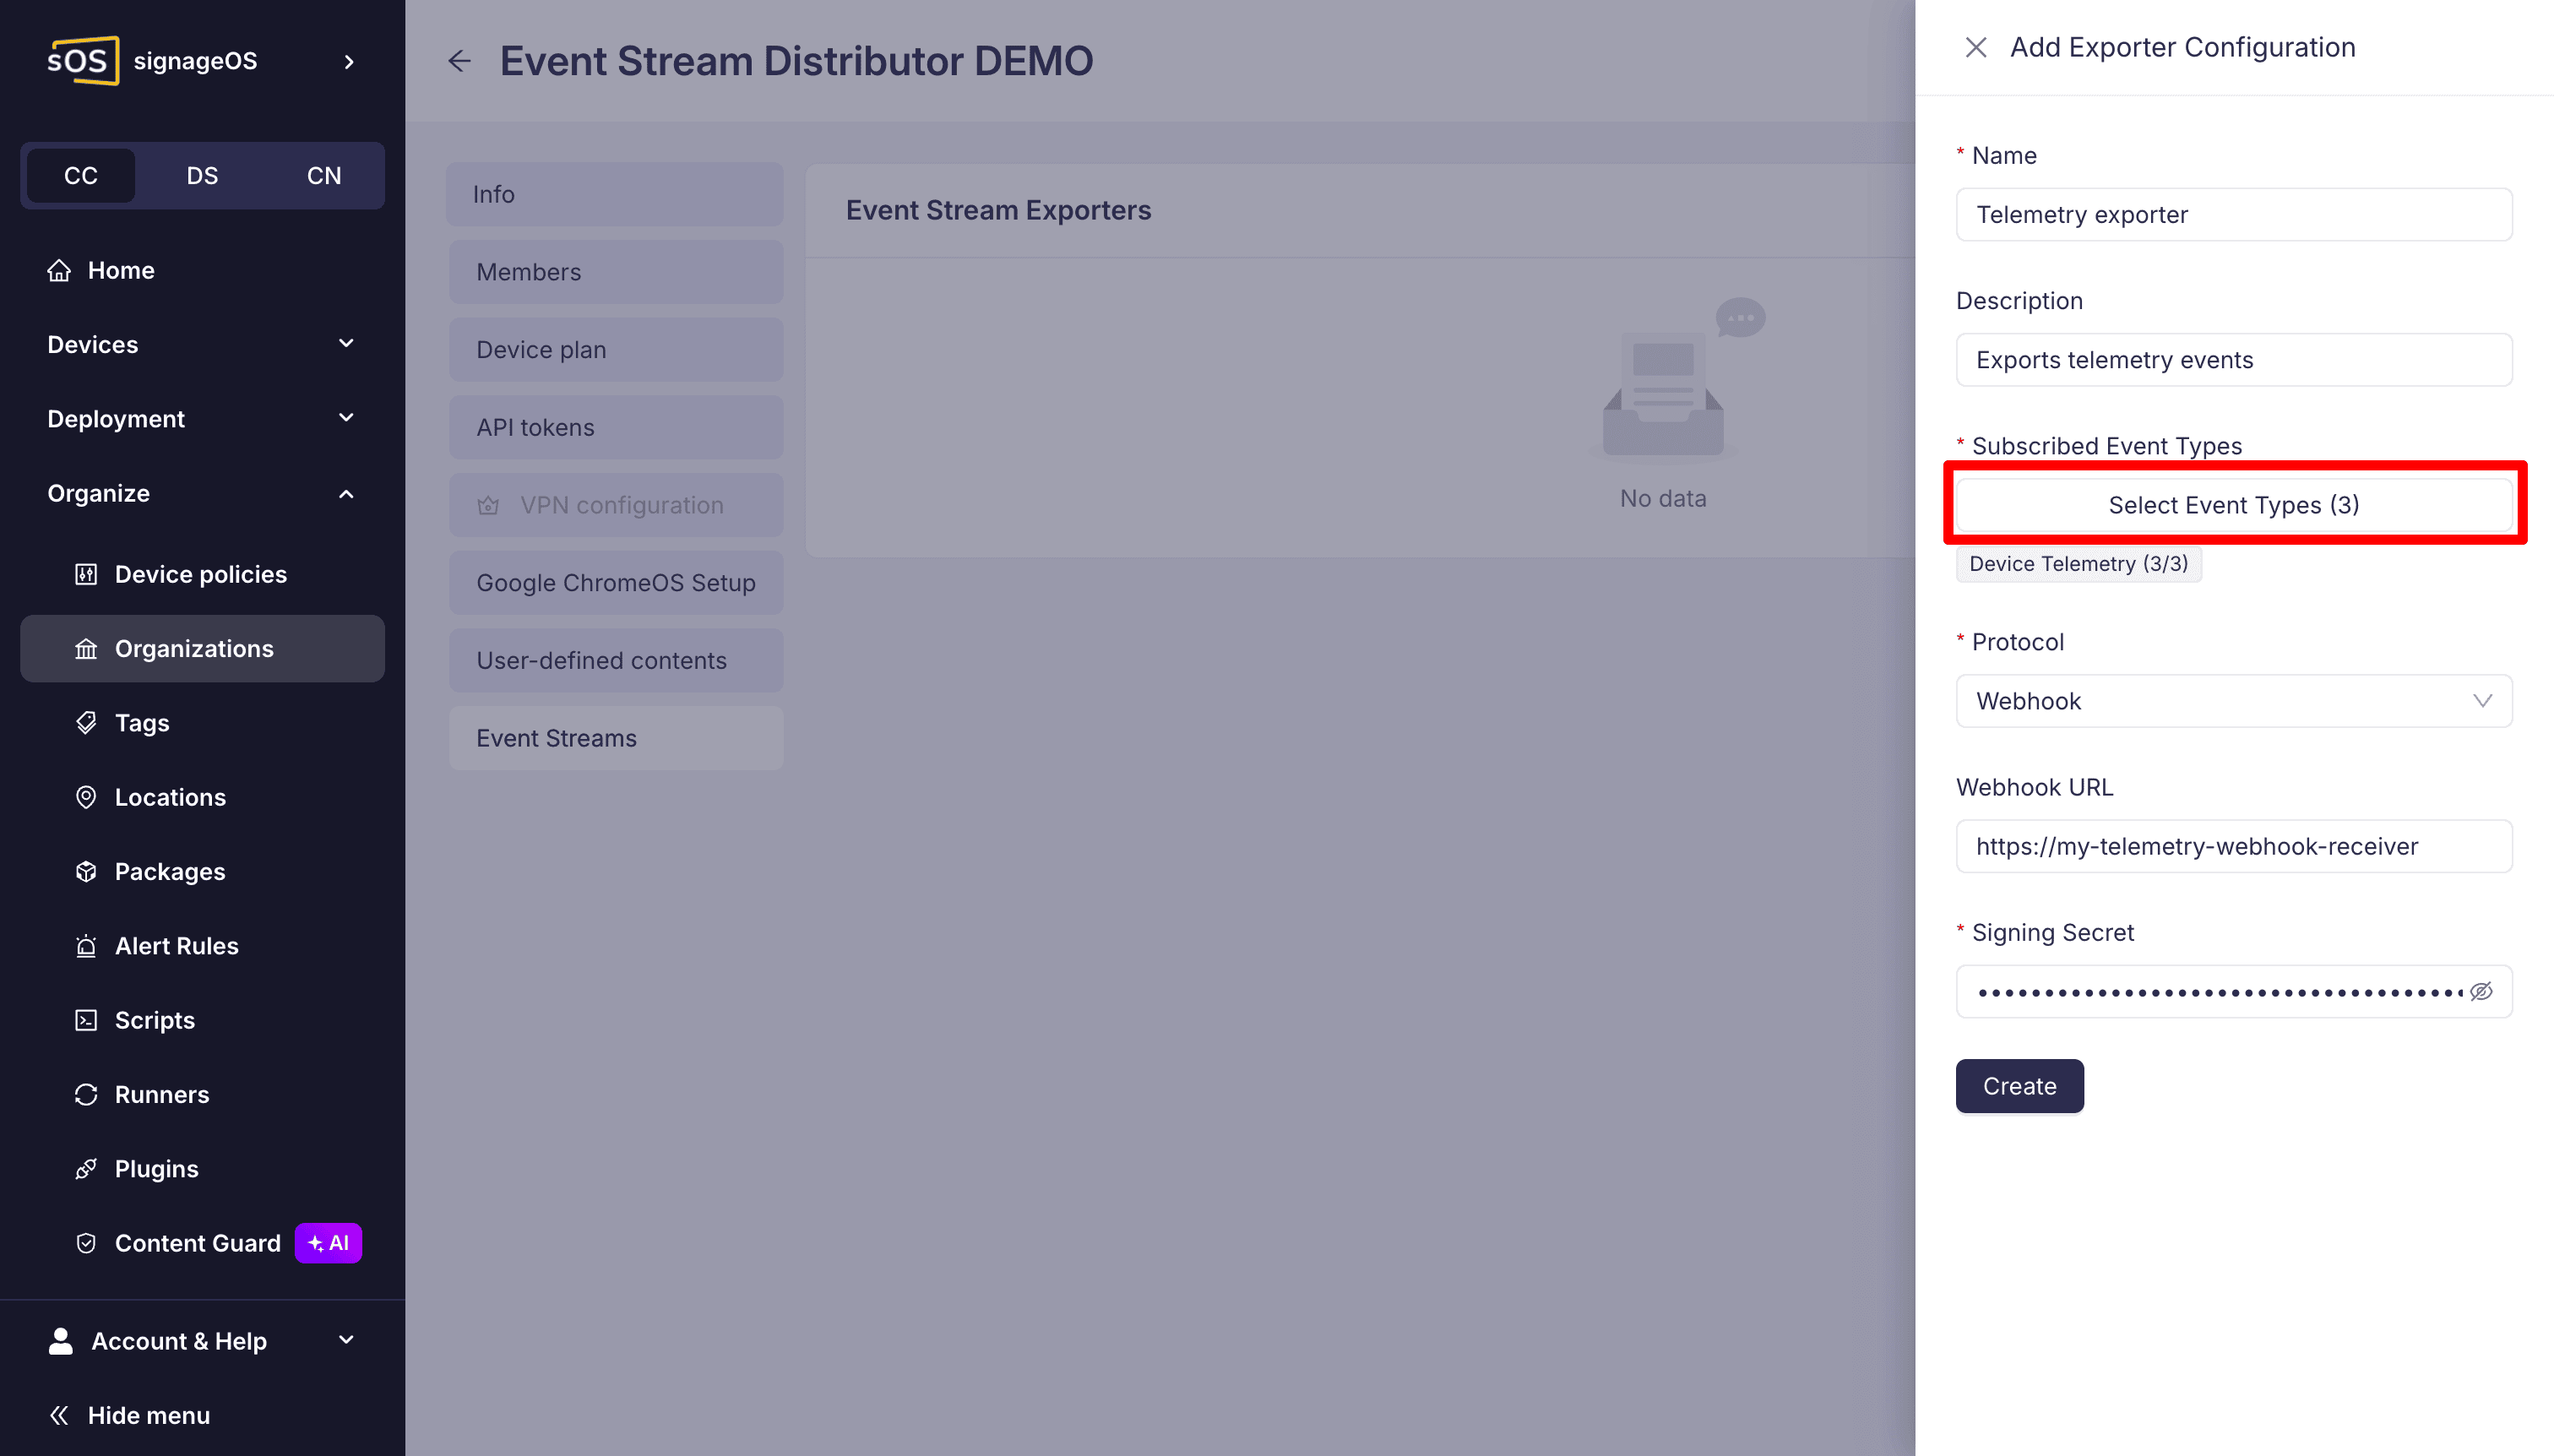Switch to the CN mode tab

click(324, 176)
